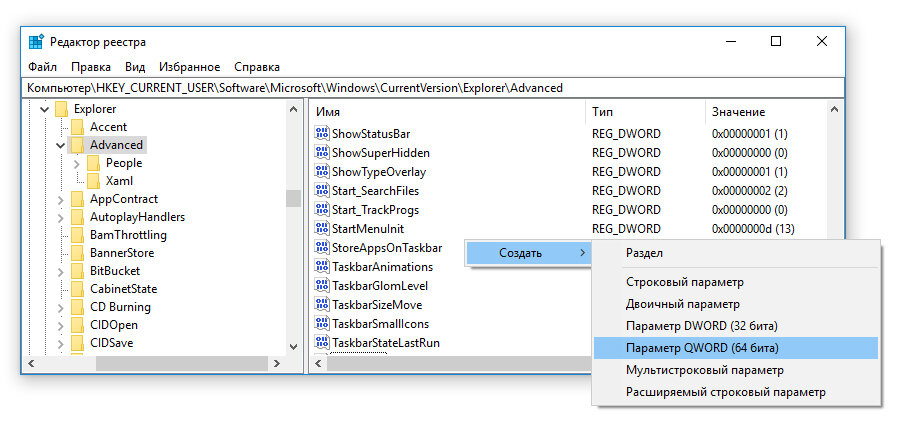This screenshot has width=906, height=436.
Task: Click the Explorer folder icon in tree
Action: tap(61, 109)
